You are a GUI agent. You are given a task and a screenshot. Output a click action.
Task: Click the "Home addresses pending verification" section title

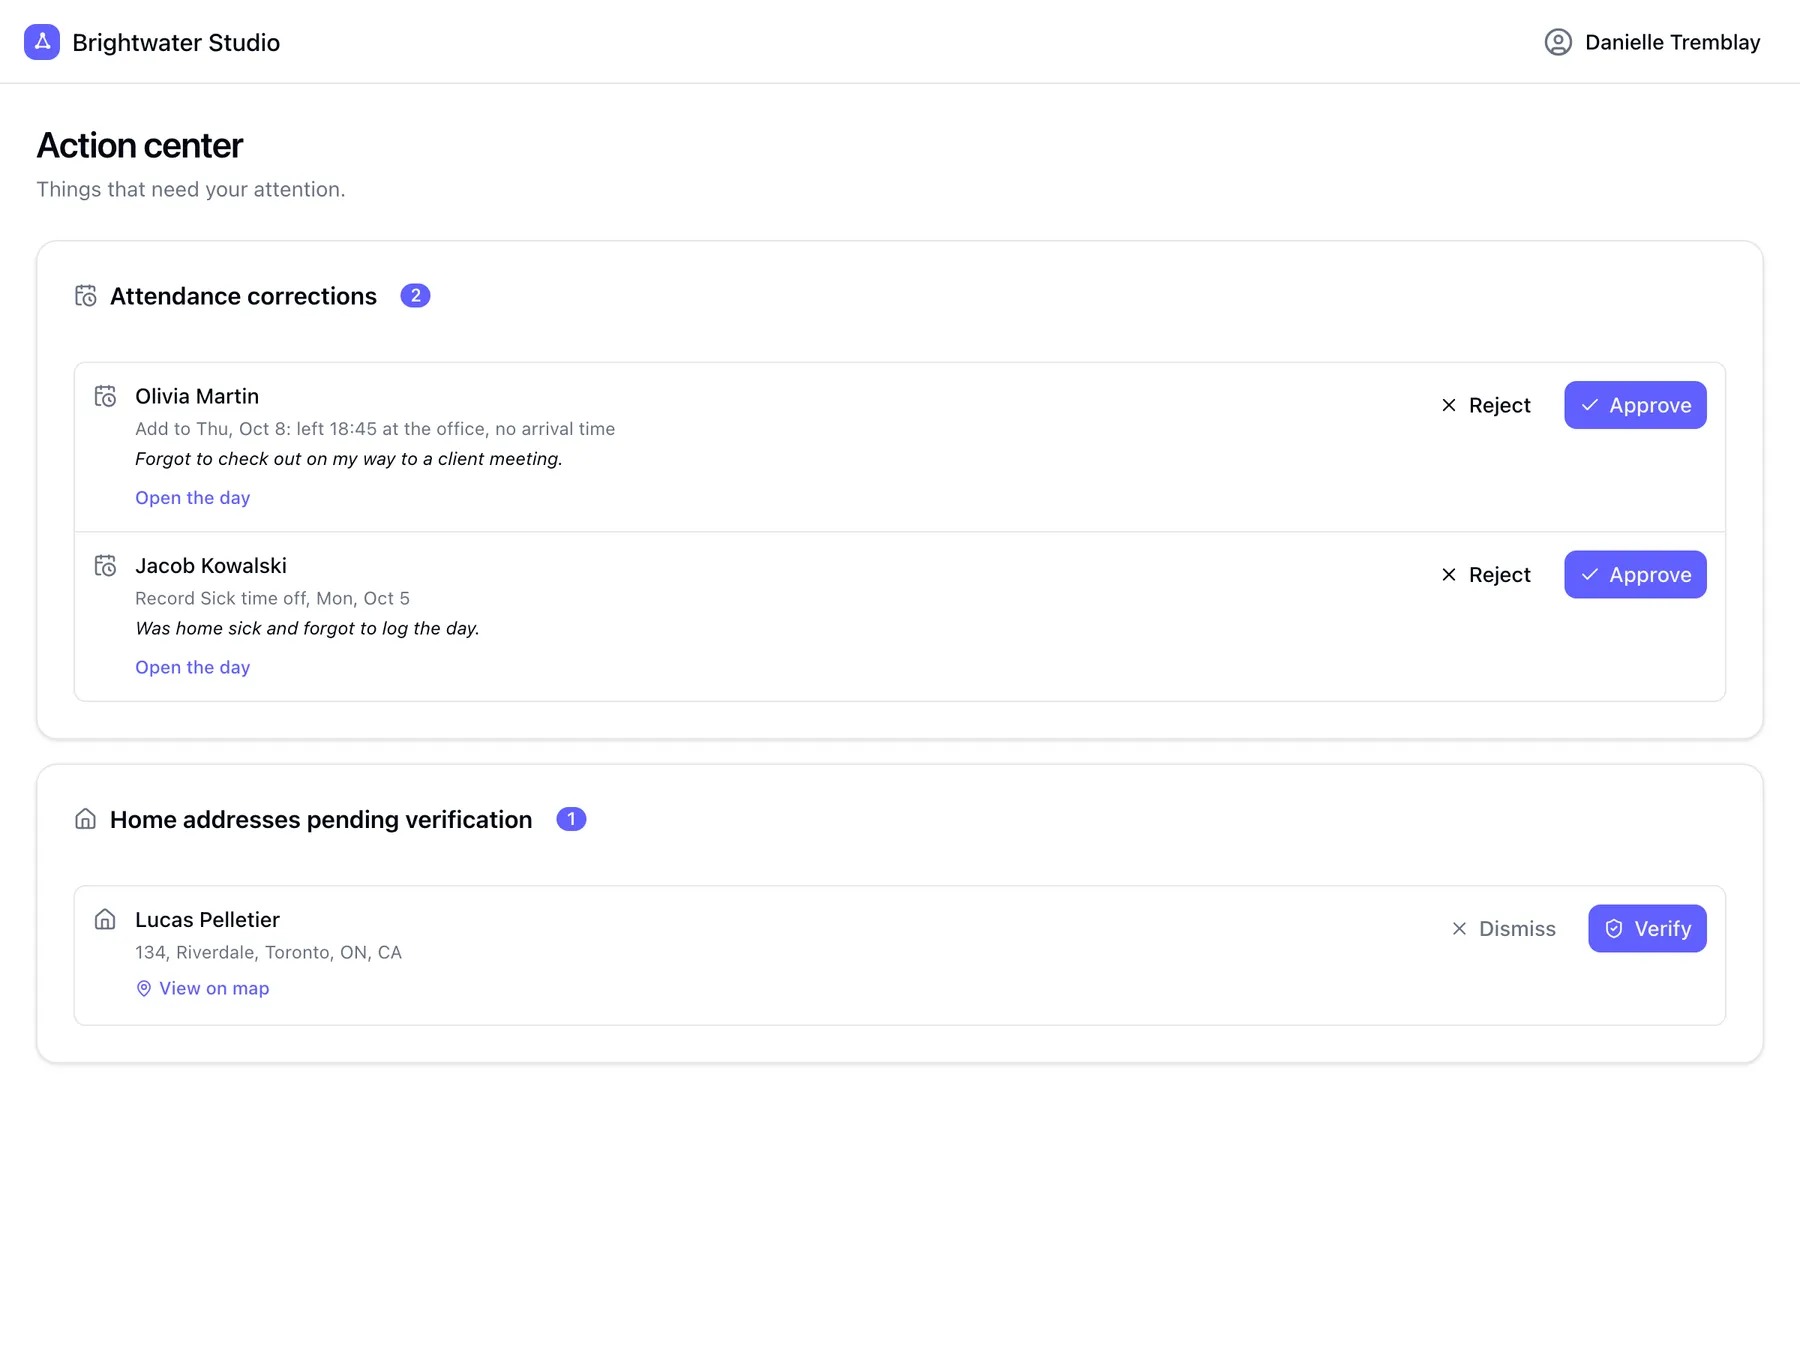pos(321,820)
